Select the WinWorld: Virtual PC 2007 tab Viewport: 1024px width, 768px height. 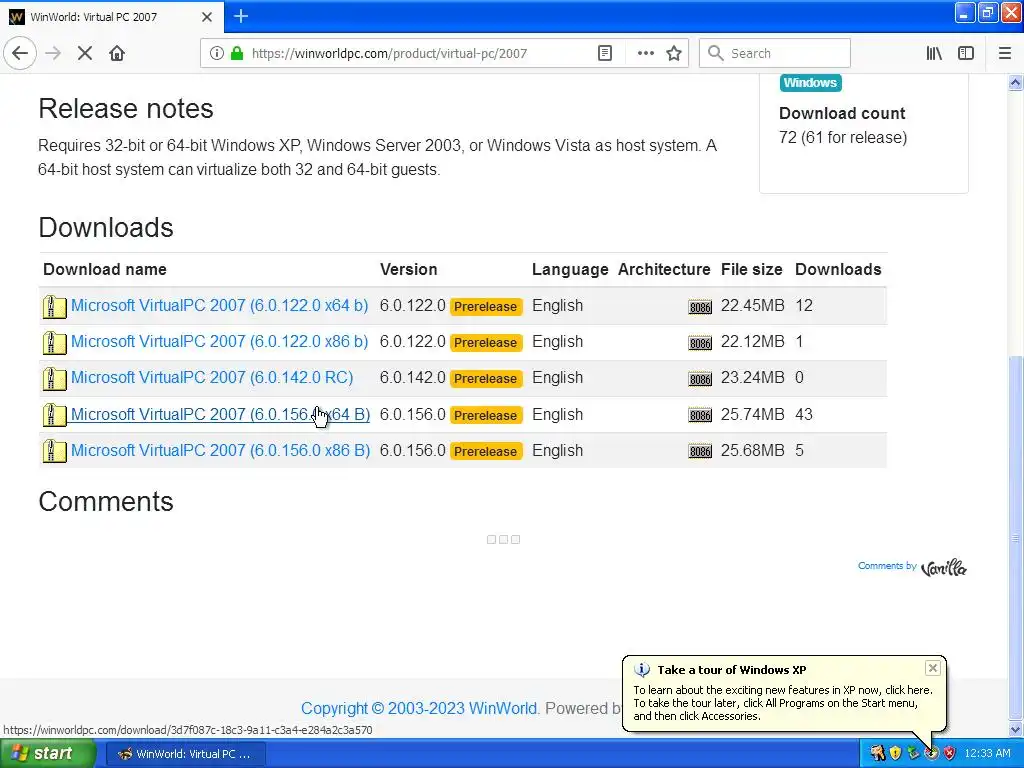pos(112,17)
